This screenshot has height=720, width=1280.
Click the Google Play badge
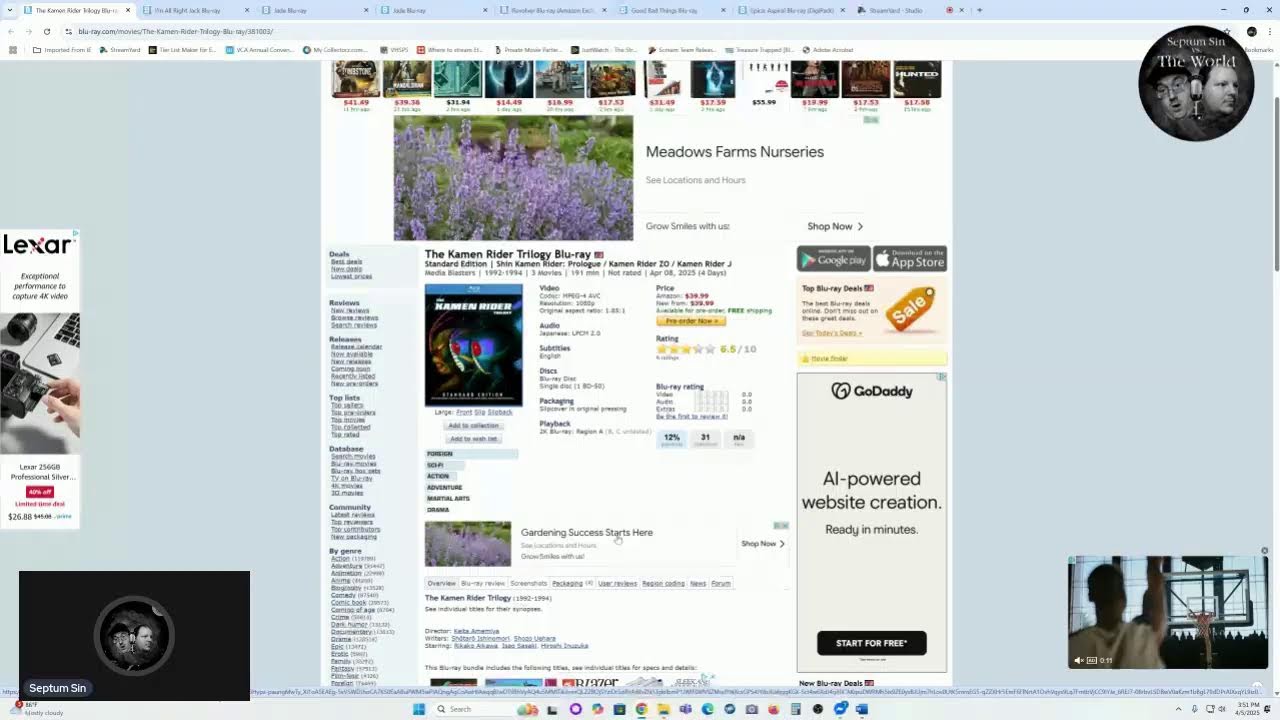coord(833,259)
